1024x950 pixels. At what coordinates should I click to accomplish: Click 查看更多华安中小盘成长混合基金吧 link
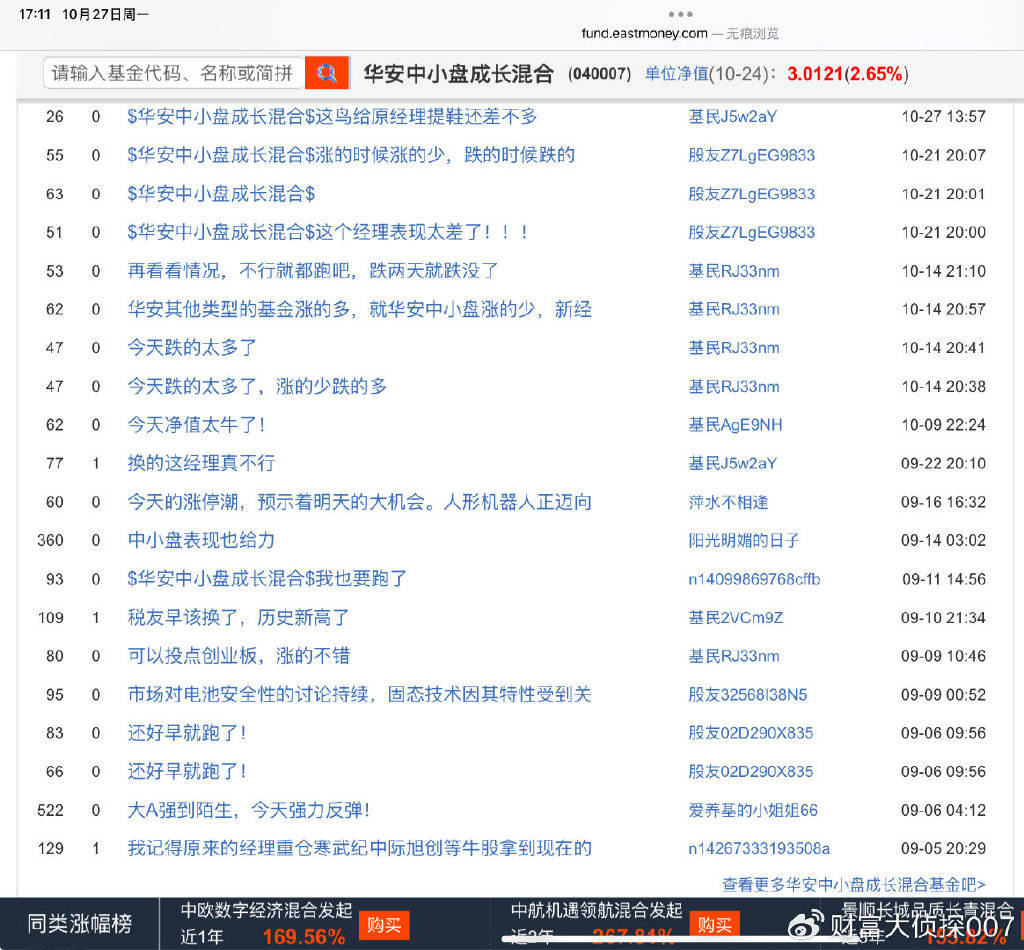(x=853, y=884)
